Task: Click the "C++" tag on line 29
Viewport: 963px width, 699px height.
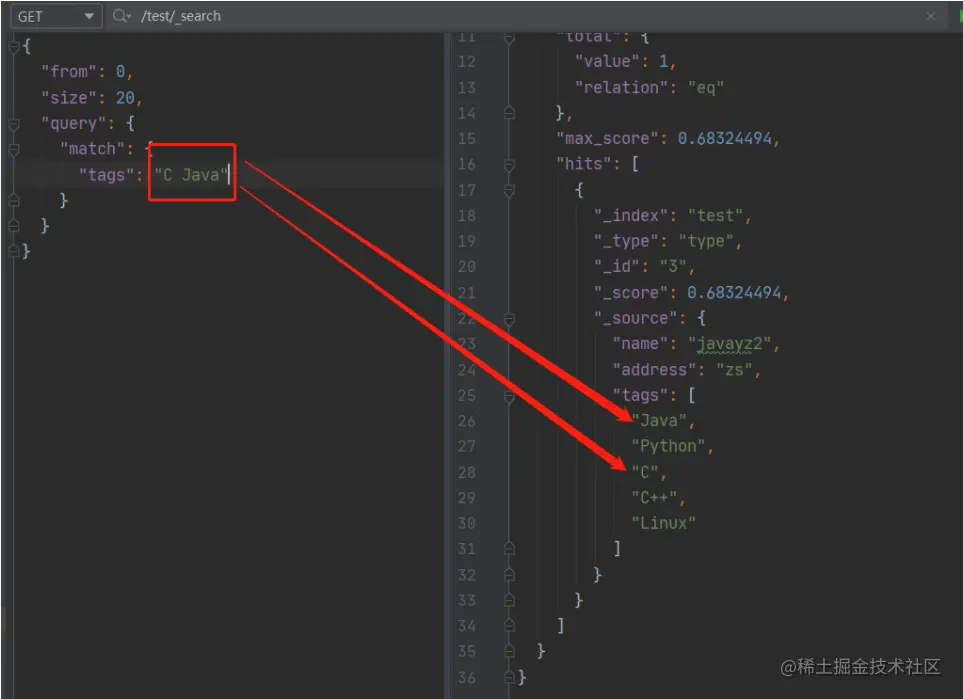Action: pos(654,498)
